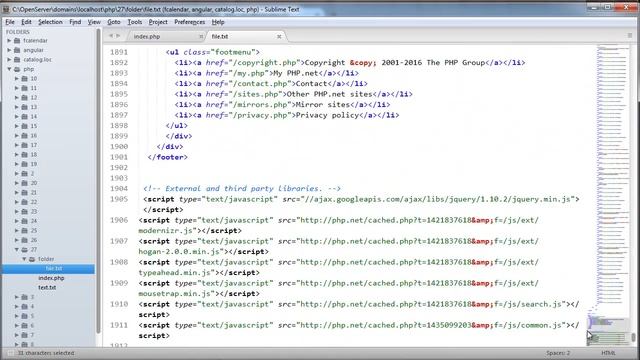This screenshot has height=360, width=640.
Task: Click the folder icon for folder 26
Action: click(24, 240)
